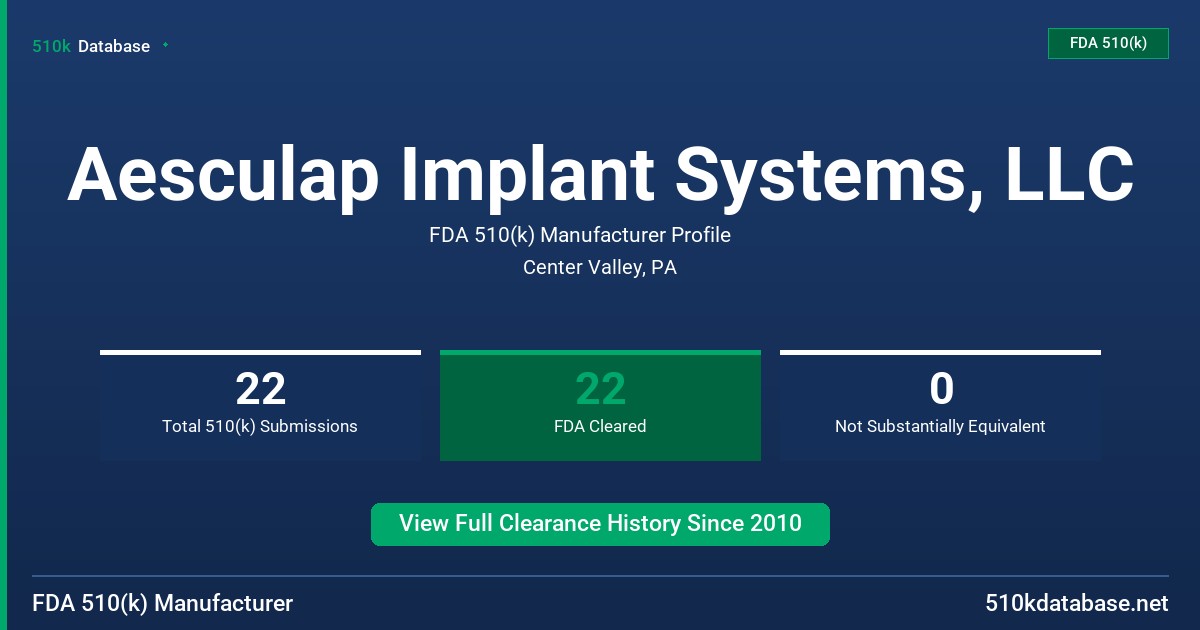Click the small green dot beside Database
Image resolution: width=1200 pixels, height=630 pixels.
tap(165, 45)
